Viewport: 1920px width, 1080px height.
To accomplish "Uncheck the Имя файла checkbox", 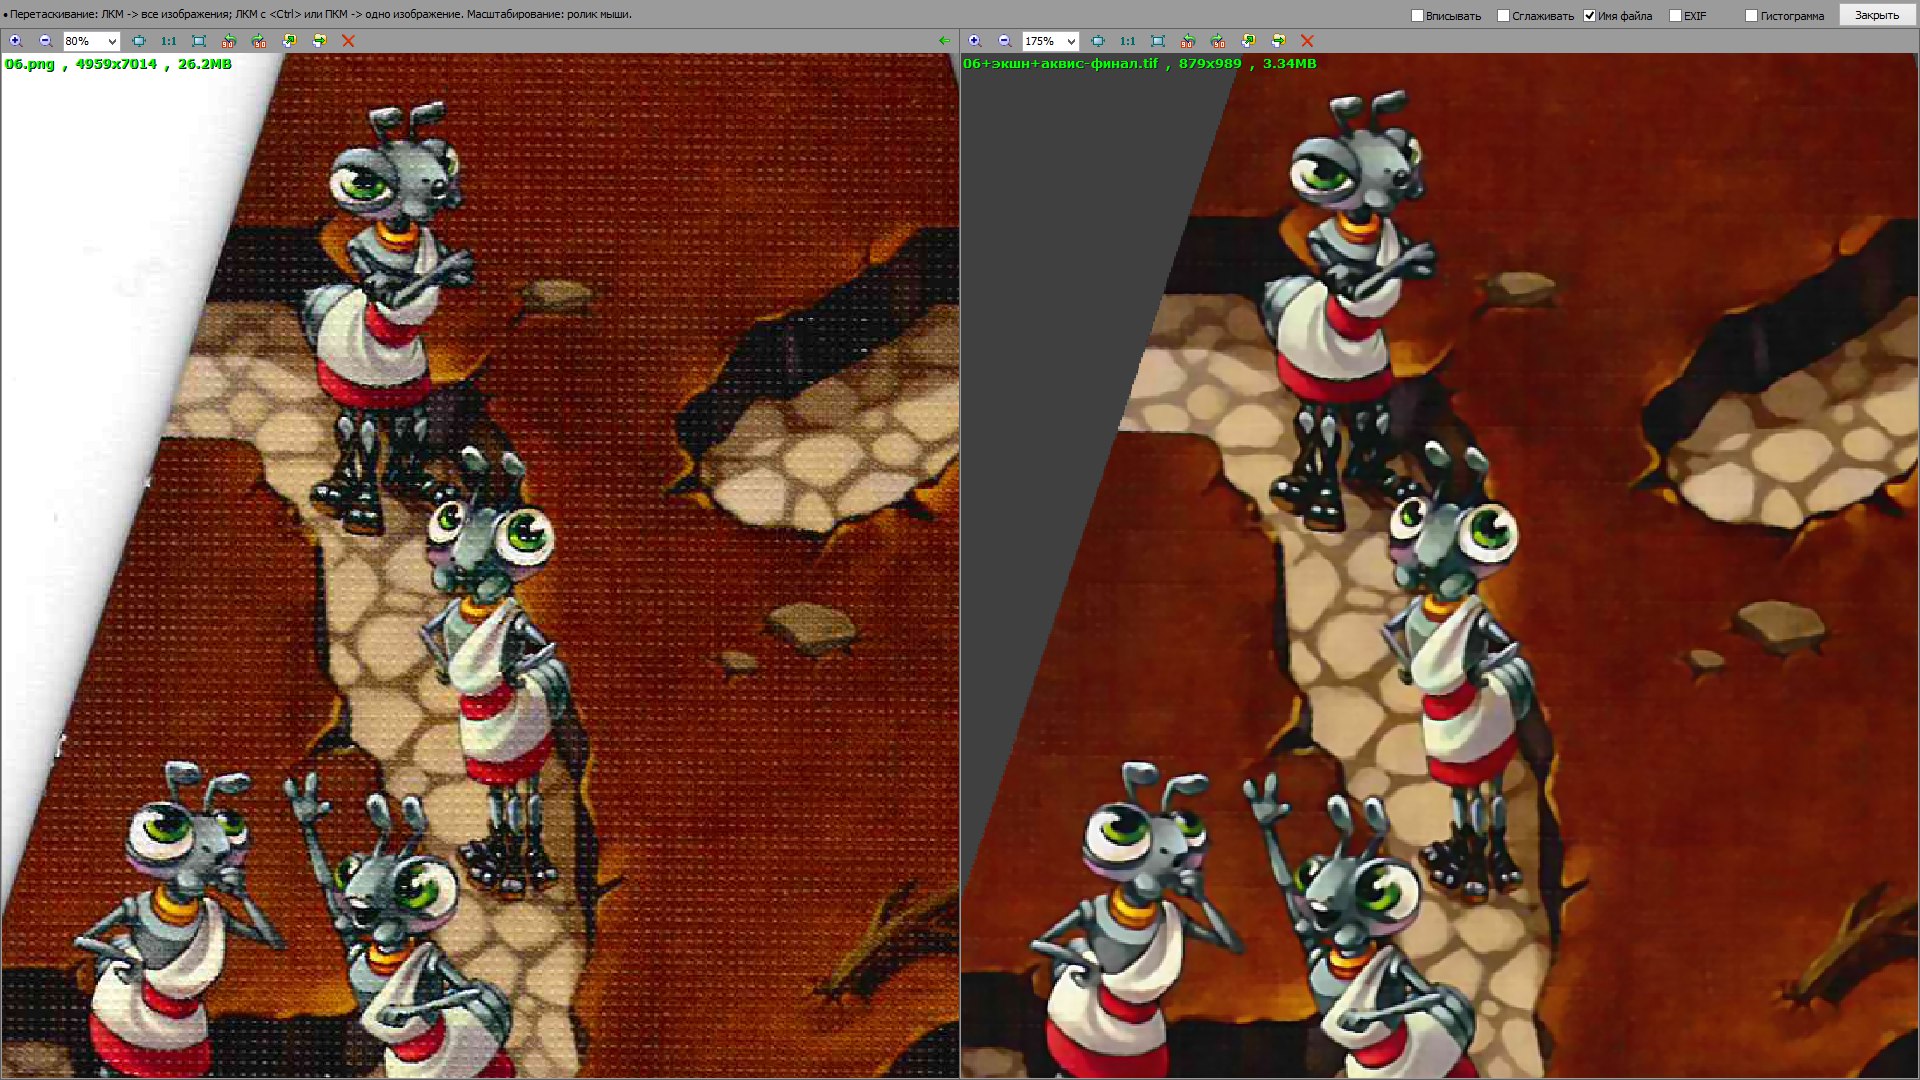I will pyautogui.click(x=1589, y=15).
